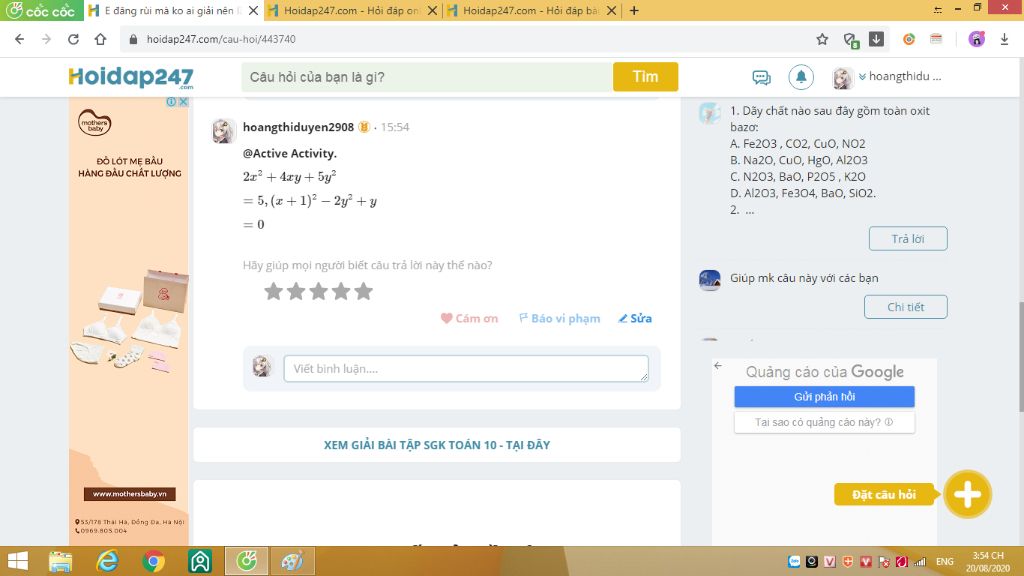Click the 'Câu hỏi của bạn là gì?' search field
Screen dimensions: 1024x576
pos(427,77)
